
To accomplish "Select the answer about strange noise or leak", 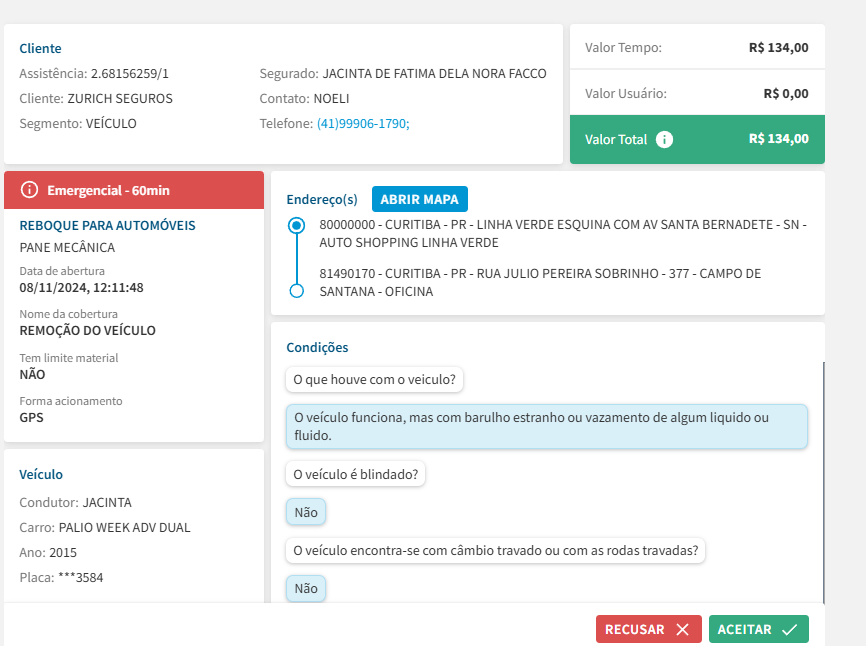I will [546, 426].
